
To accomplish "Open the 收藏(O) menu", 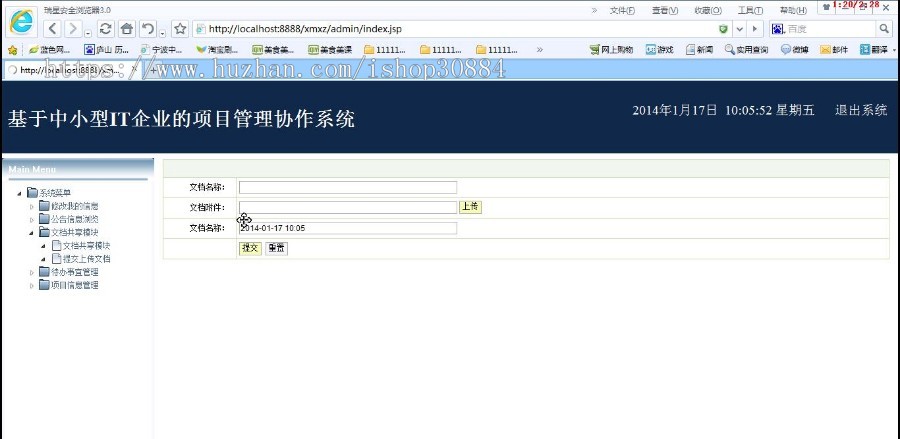I will tap(708, 10).
